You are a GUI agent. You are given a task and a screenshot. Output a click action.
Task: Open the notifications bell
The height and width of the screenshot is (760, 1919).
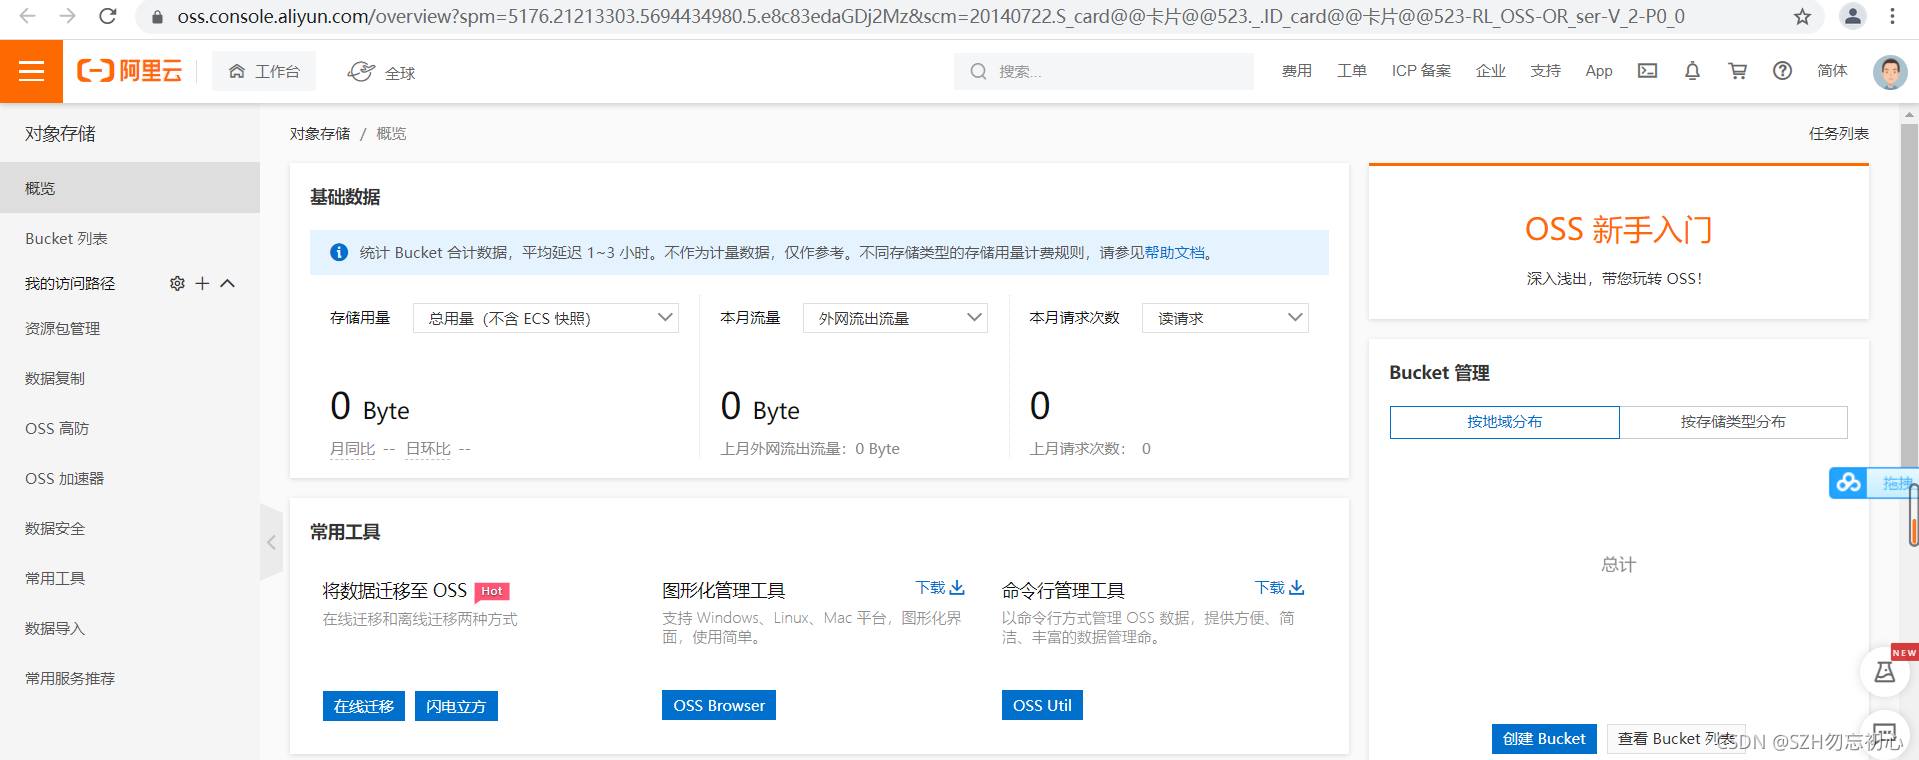click(x=1692, y=71)
